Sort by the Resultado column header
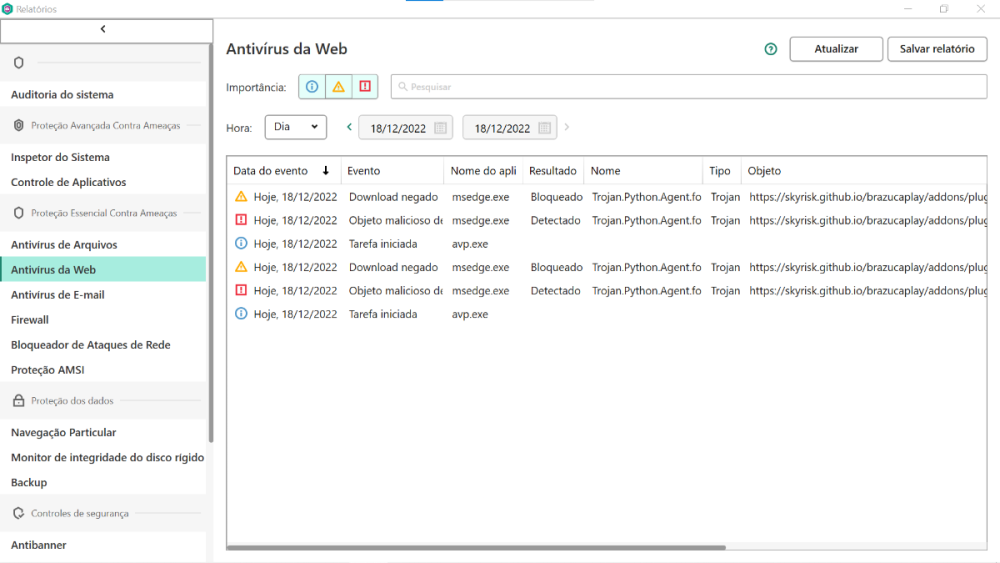This screenshot has width=1000, height=563. point(552,171)
